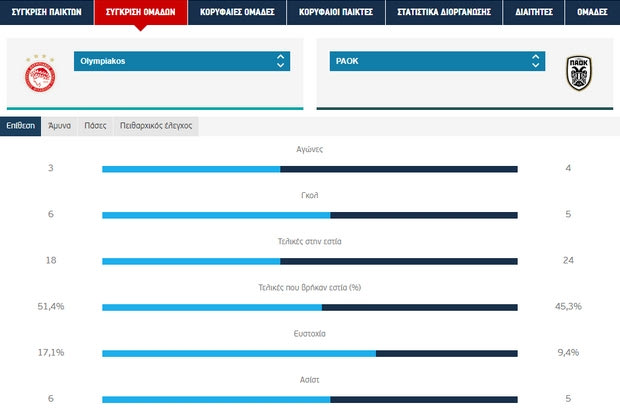Click the Olympiakos team crest logo
The width and height of the screenshot is (620, 415).
tap(40, 73)
